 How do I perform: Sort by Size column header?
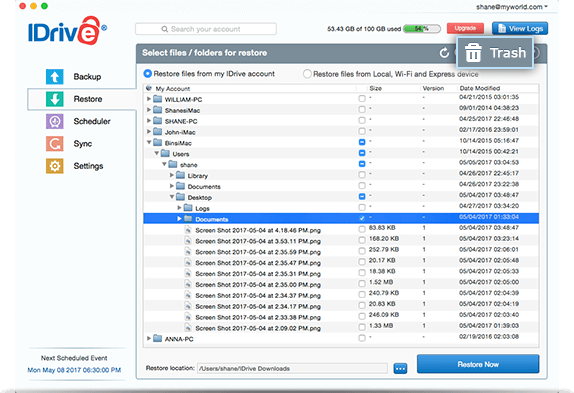(376, 88)
